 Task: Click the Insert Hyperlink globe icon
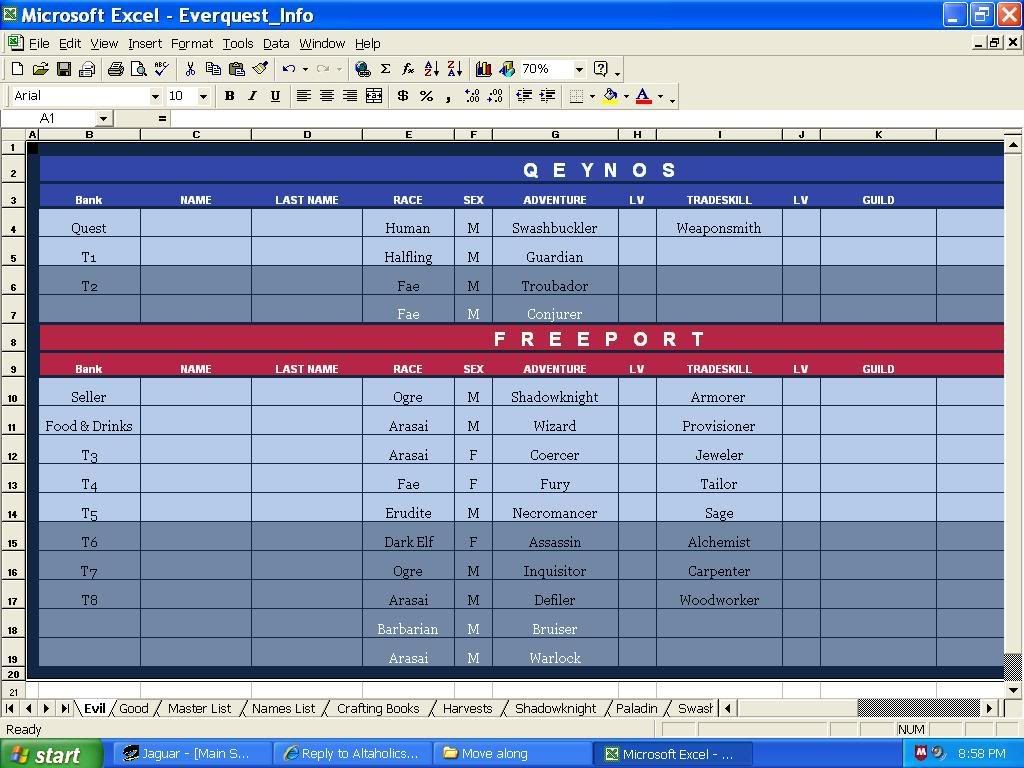[x=362, y=69]
